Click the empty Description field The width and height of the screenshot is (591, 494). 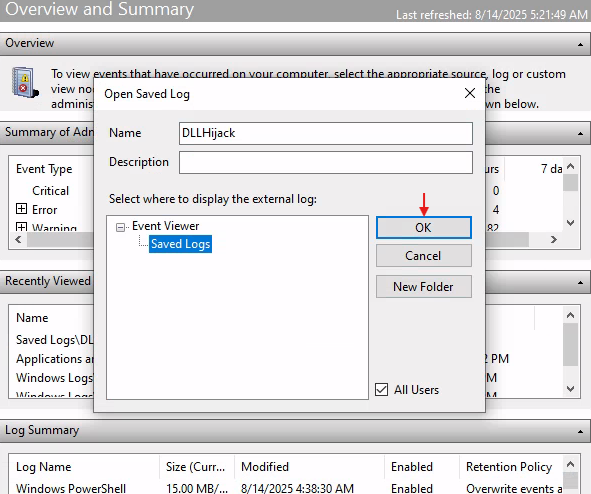click(x=326, y=162)
